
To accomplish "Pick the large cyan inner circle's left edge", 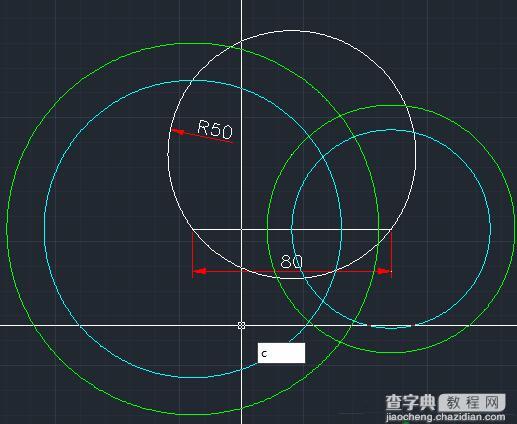I will point(45,228).
